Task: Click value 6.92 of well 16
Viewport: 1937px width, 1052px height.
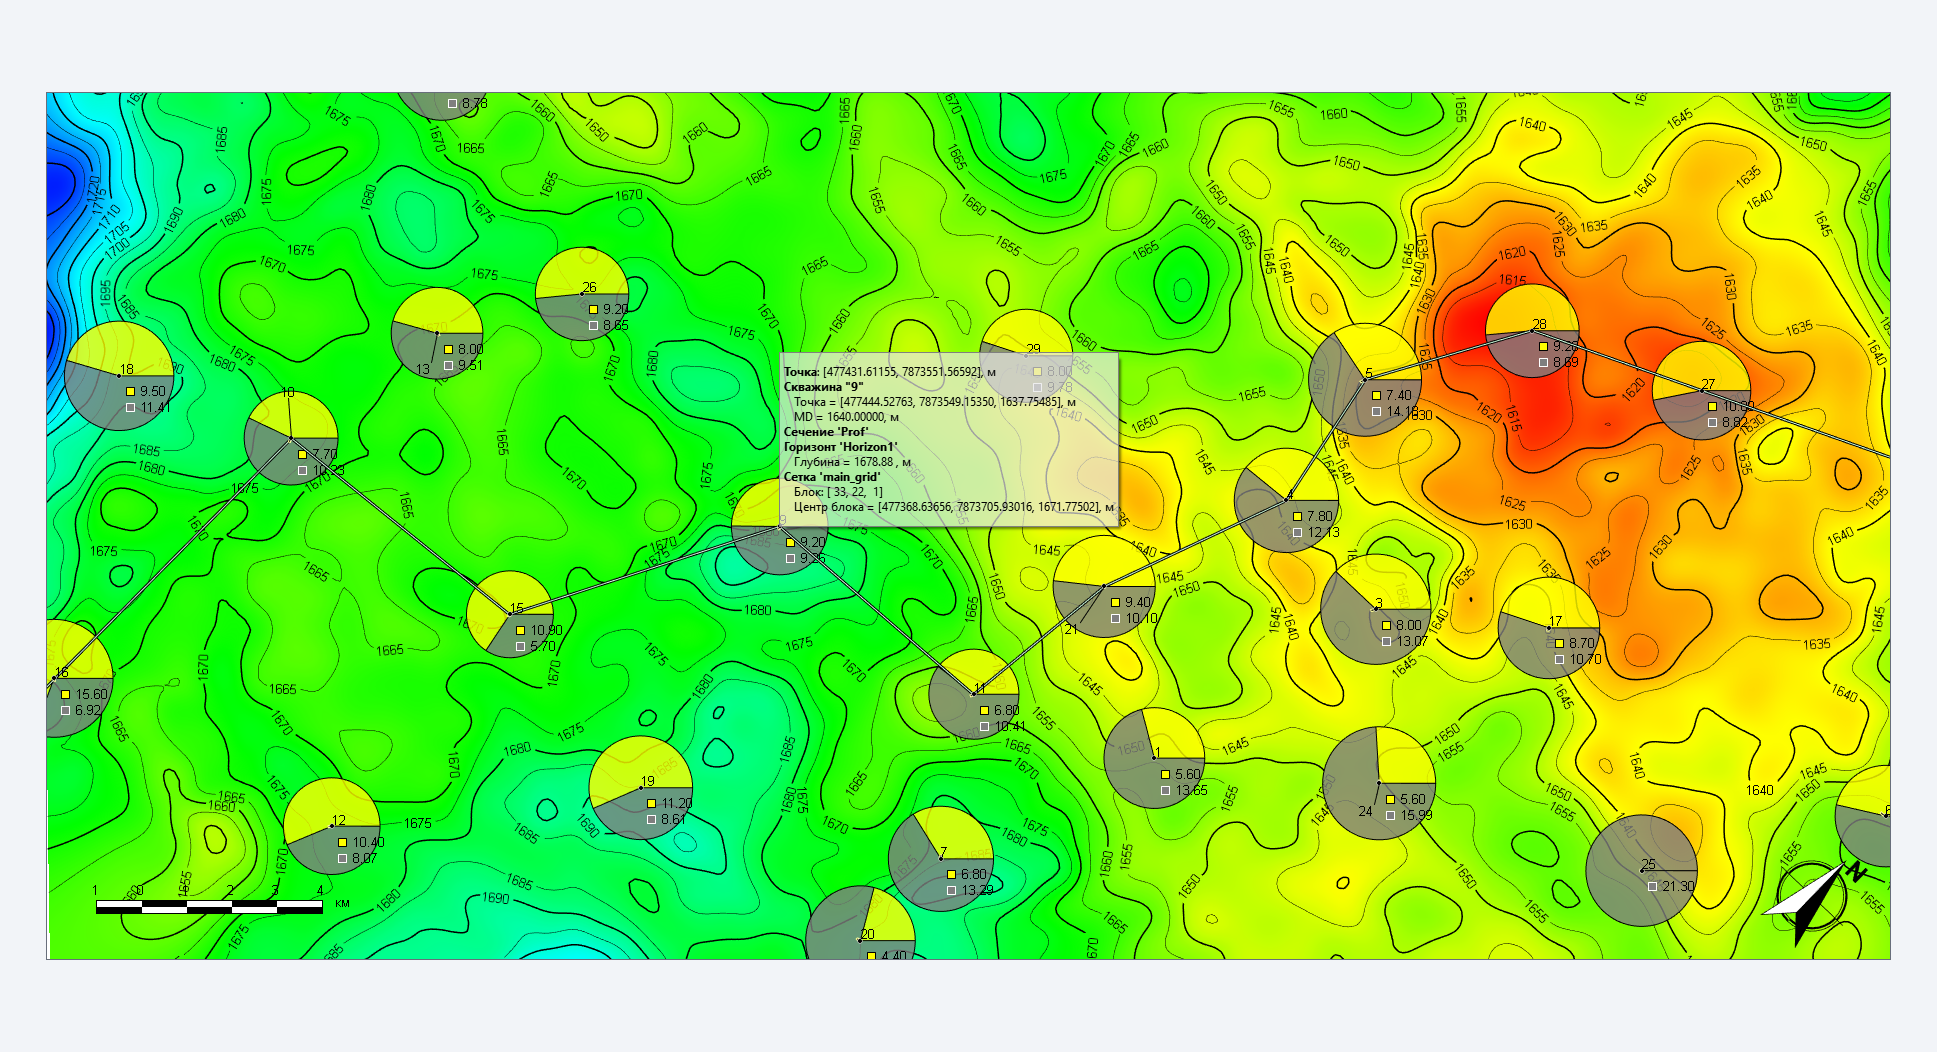Action: point(88,710)
